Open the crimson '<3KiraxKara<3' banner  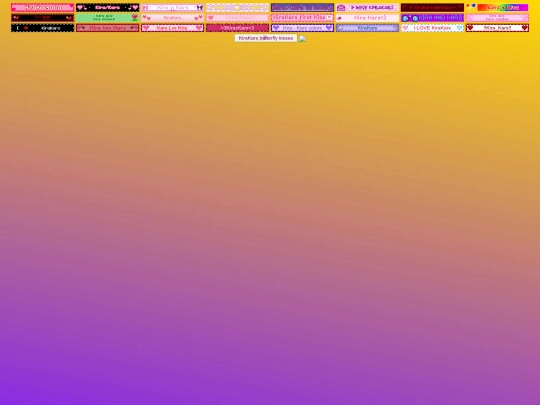[x=237, y=28]
